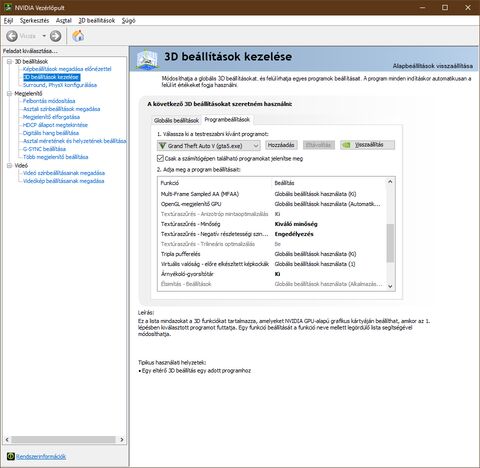Screen dimensions: 480x468
Task: Select 'Virtuális valóság - előre elkészített képkockák' row
Action: pyautogui.click(x=272, y=264)
